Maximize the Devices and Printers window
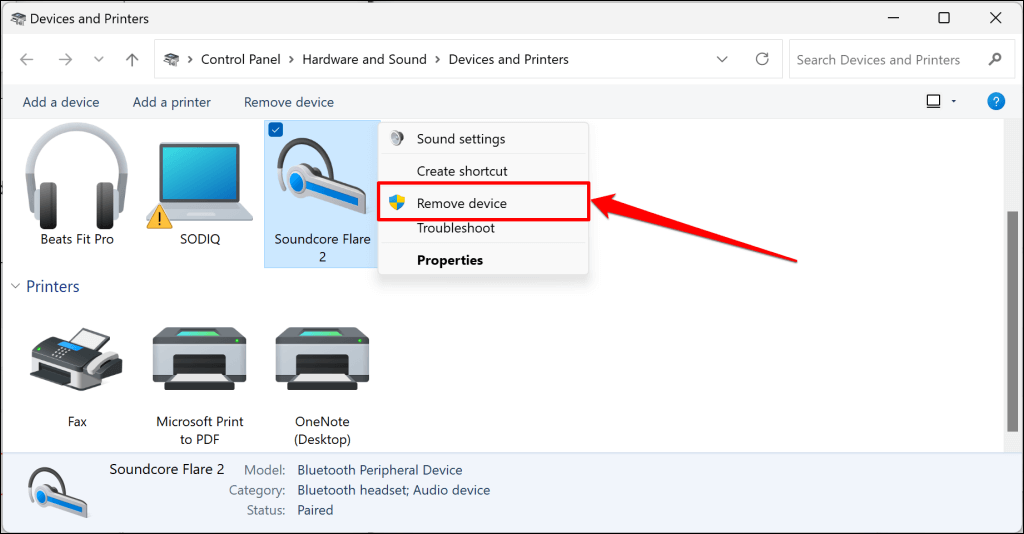This screenshot has height=534, width=1024. [944, 18]
